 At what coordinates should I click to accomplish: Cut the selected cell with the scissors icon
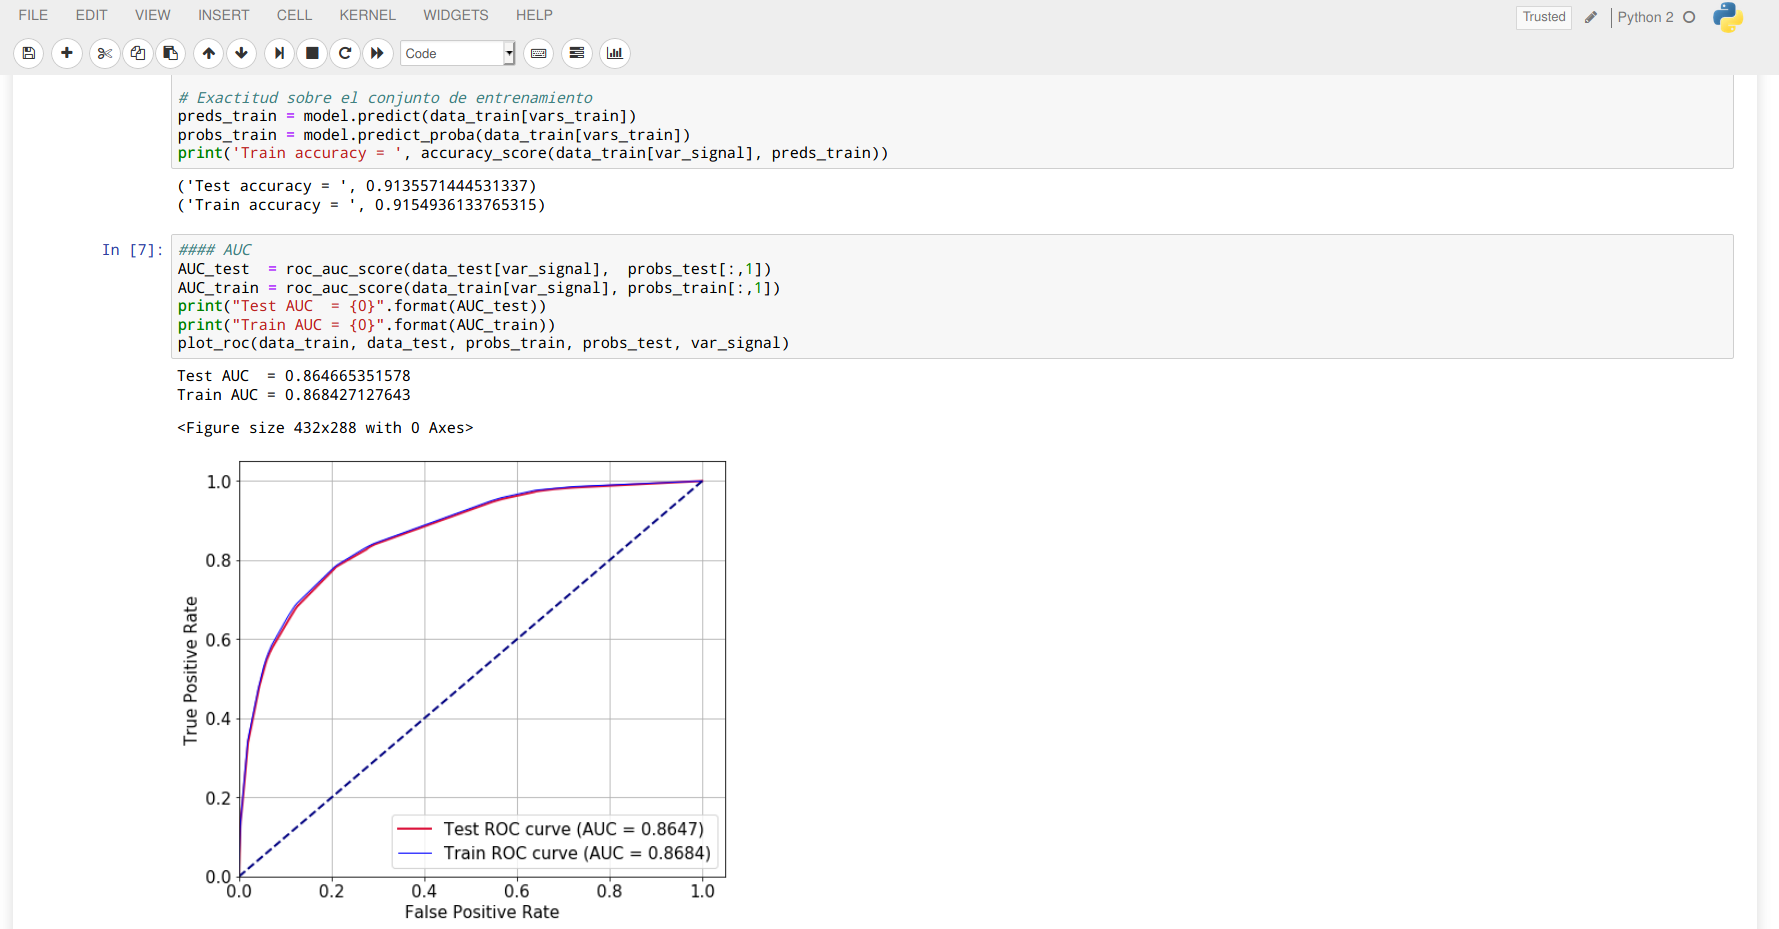(104, 53)
